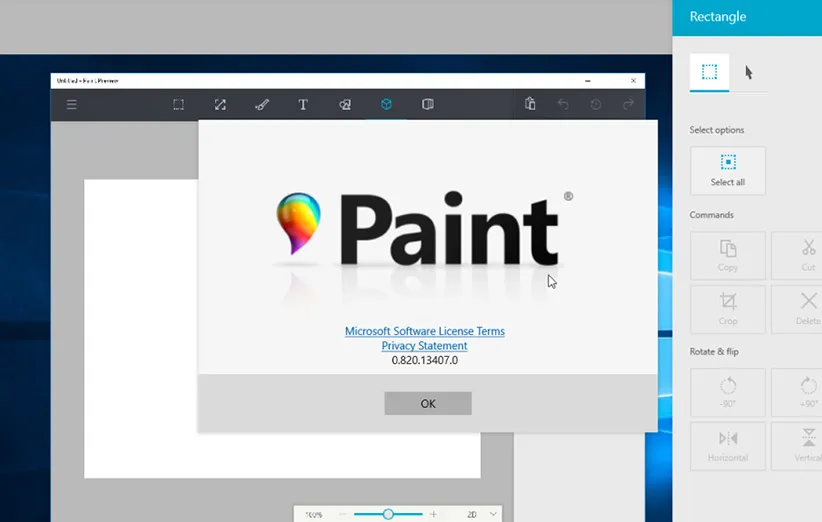822x522 pixels.
Task: Click the Select all button
Action: [x=727, y=171]
